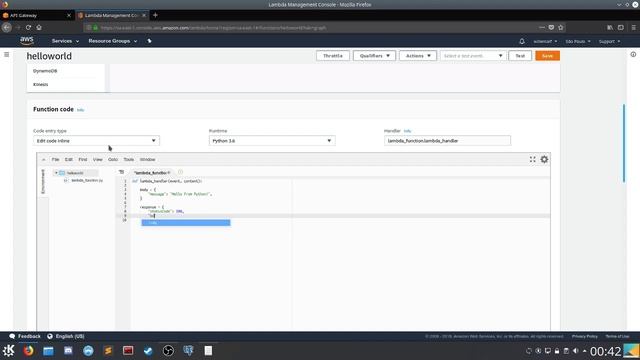Select the autocomplete suggestion in the code editor
Image resolution: width=640 pixels, height=360 pixels.
point(186,222)
